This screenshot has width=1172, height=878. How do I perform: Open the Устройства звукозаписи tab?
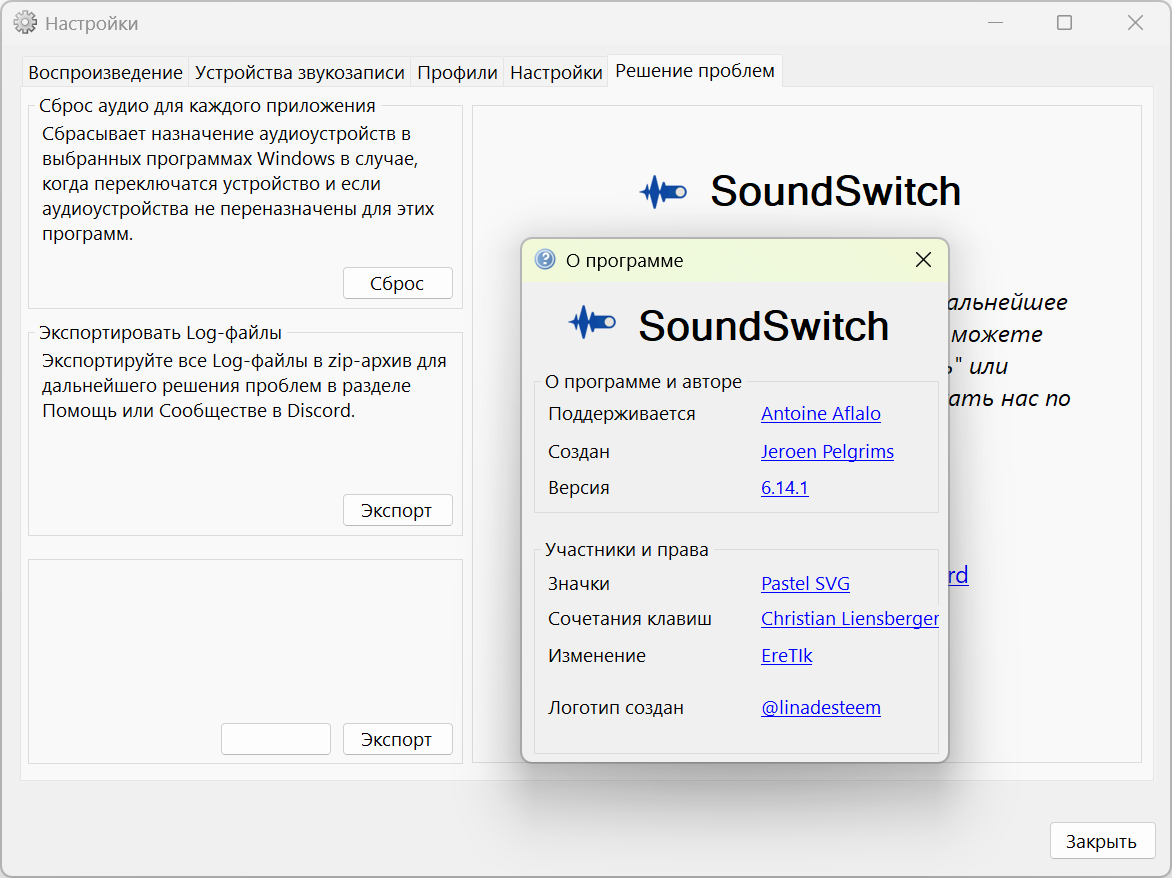tap(300, 72)
